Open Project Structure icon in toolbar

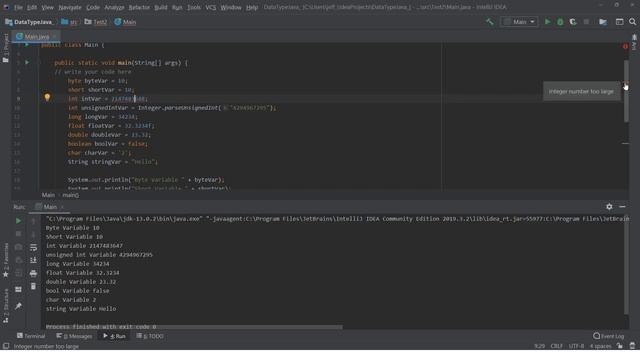point(603,22)
